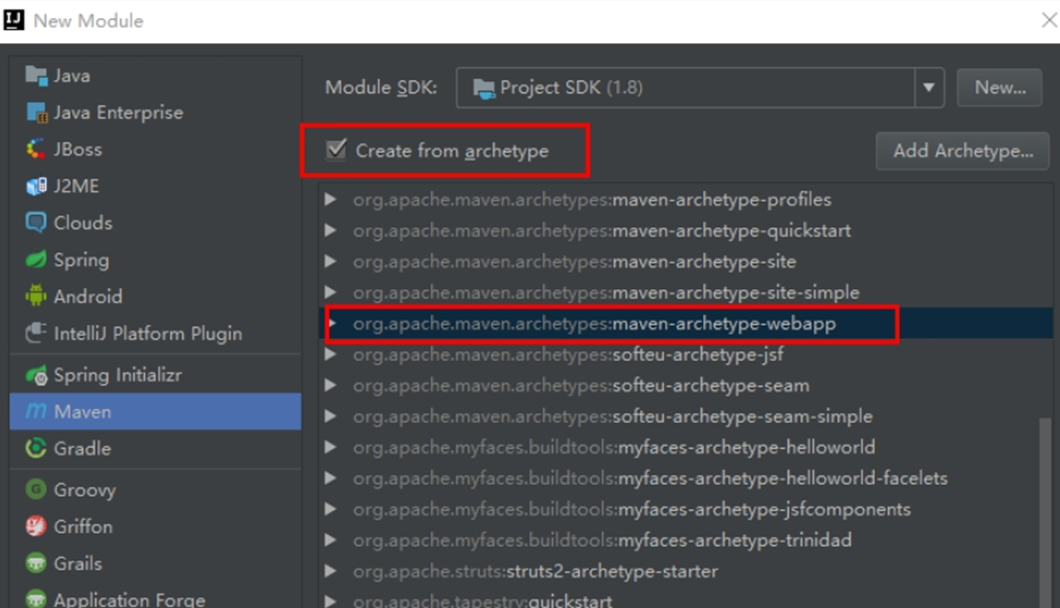This screenshot has width=1060, height=608.
Task: Close the New Module dialog
Action: [1049, 20]
